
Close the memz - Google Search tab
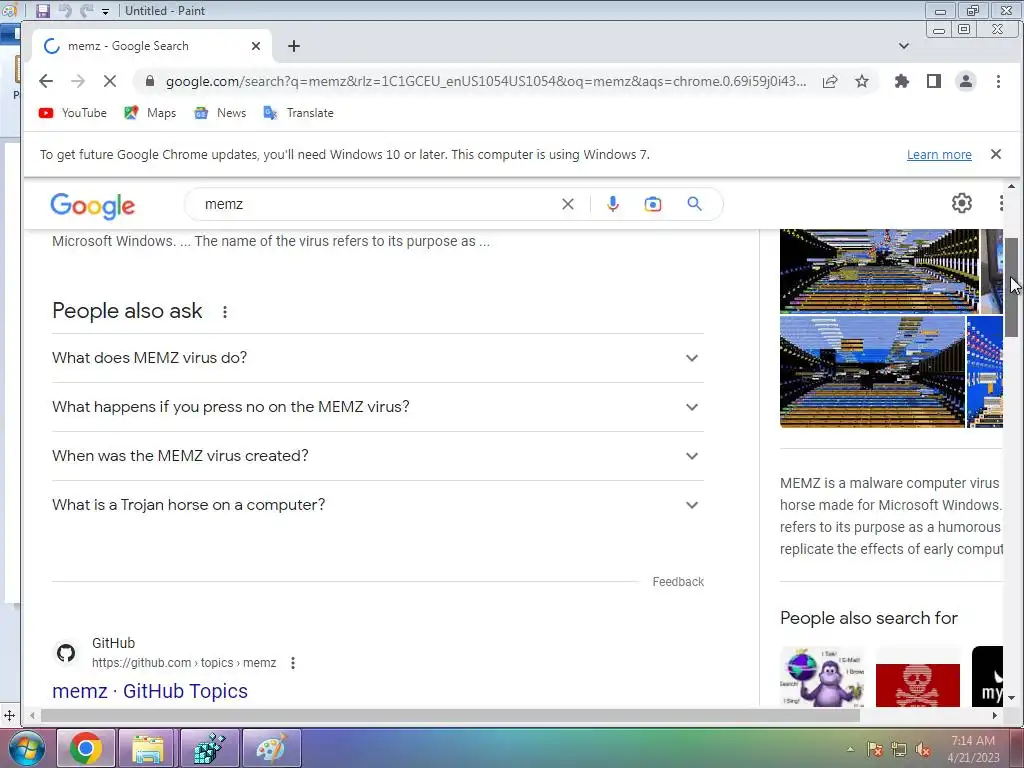[x=256, y=46]
